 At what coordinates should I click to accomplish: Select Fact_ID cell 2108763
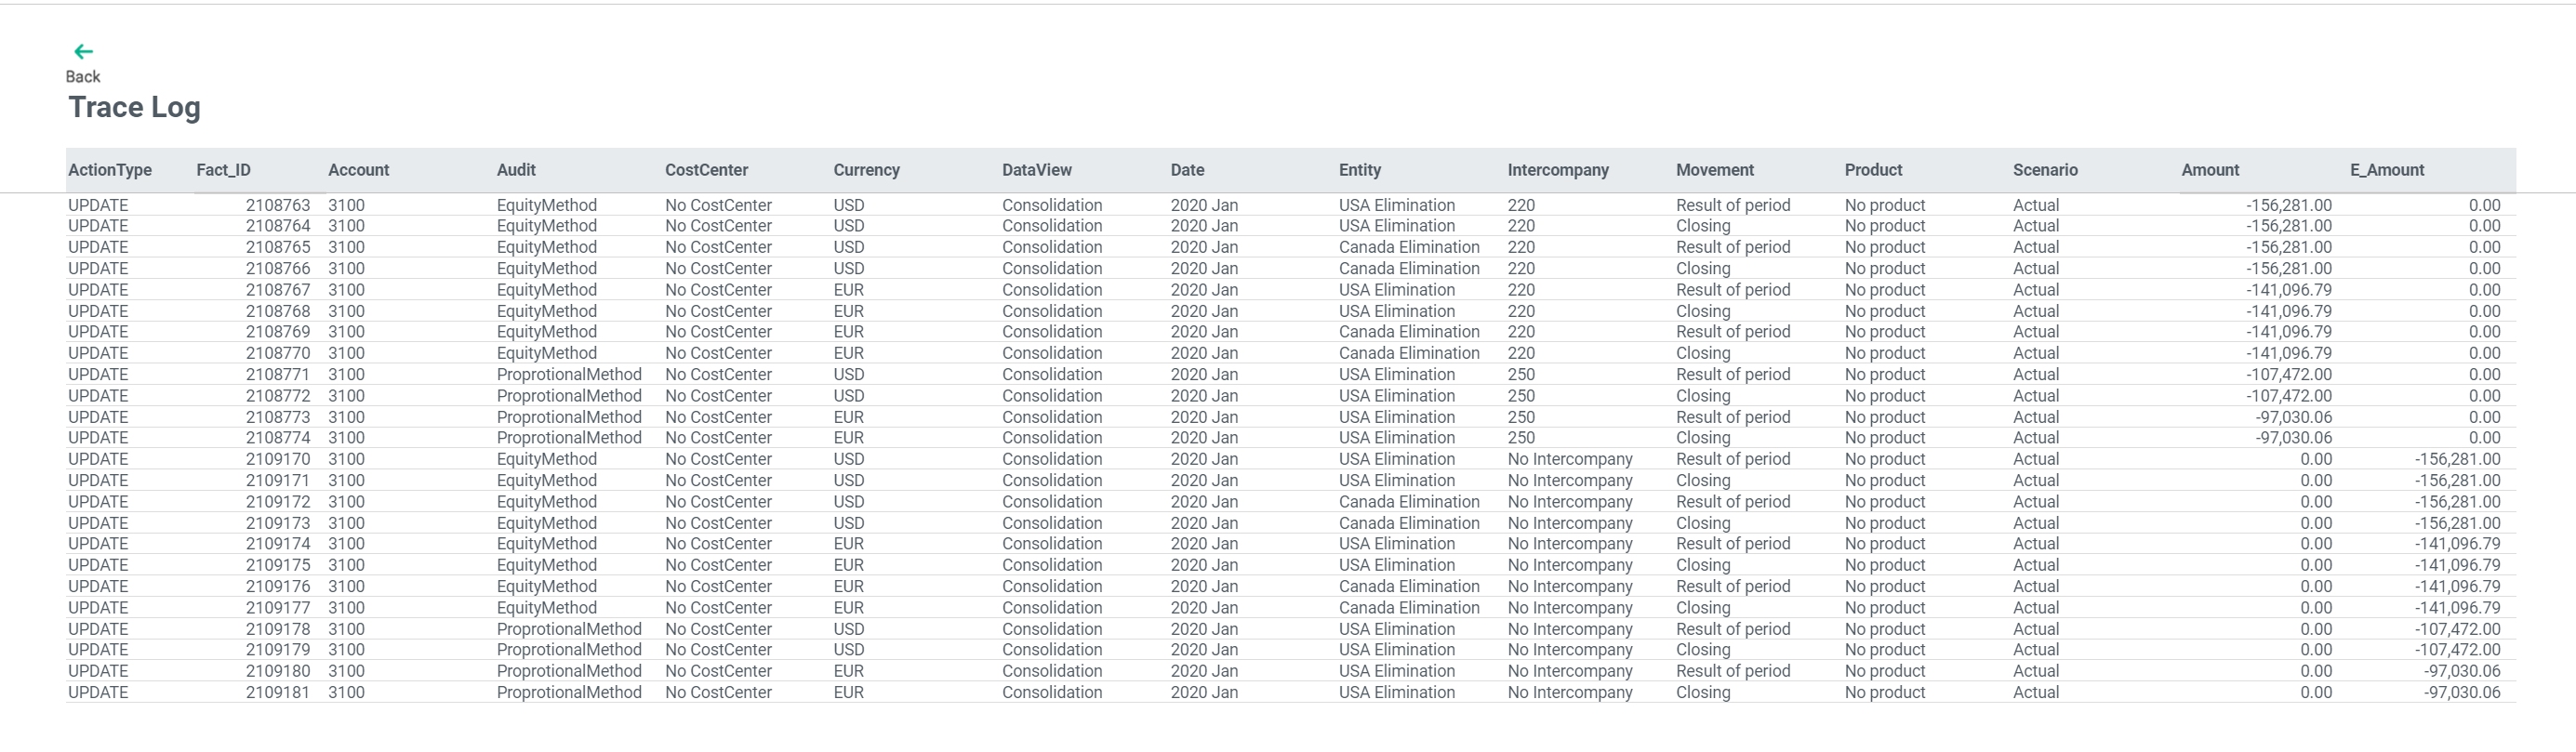[x=278, y=205]
